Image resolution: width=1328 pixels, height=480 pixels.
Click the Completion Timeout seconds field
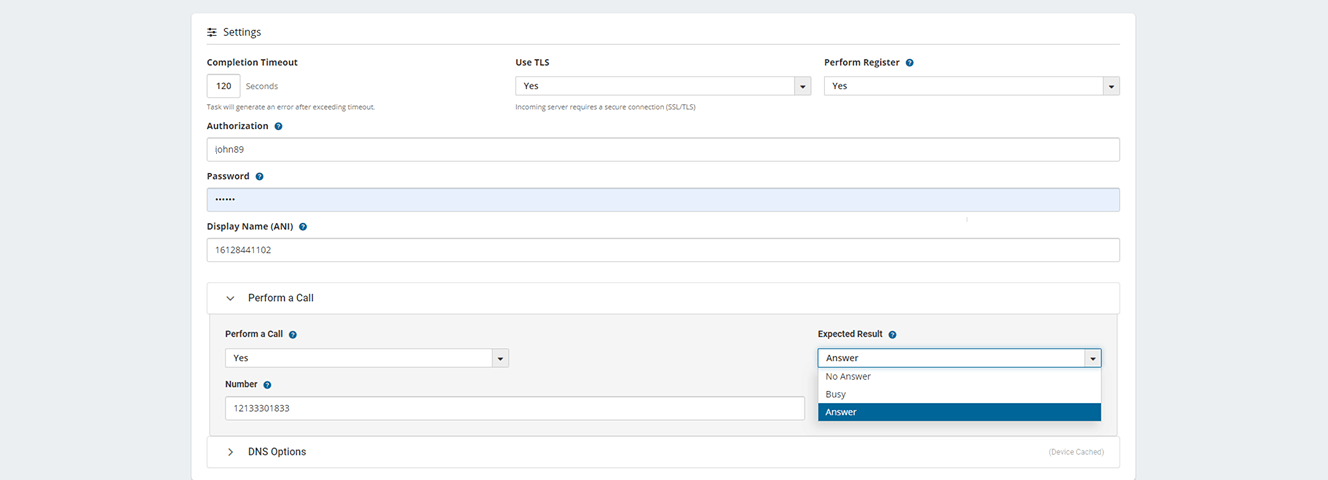coord(224,86)
